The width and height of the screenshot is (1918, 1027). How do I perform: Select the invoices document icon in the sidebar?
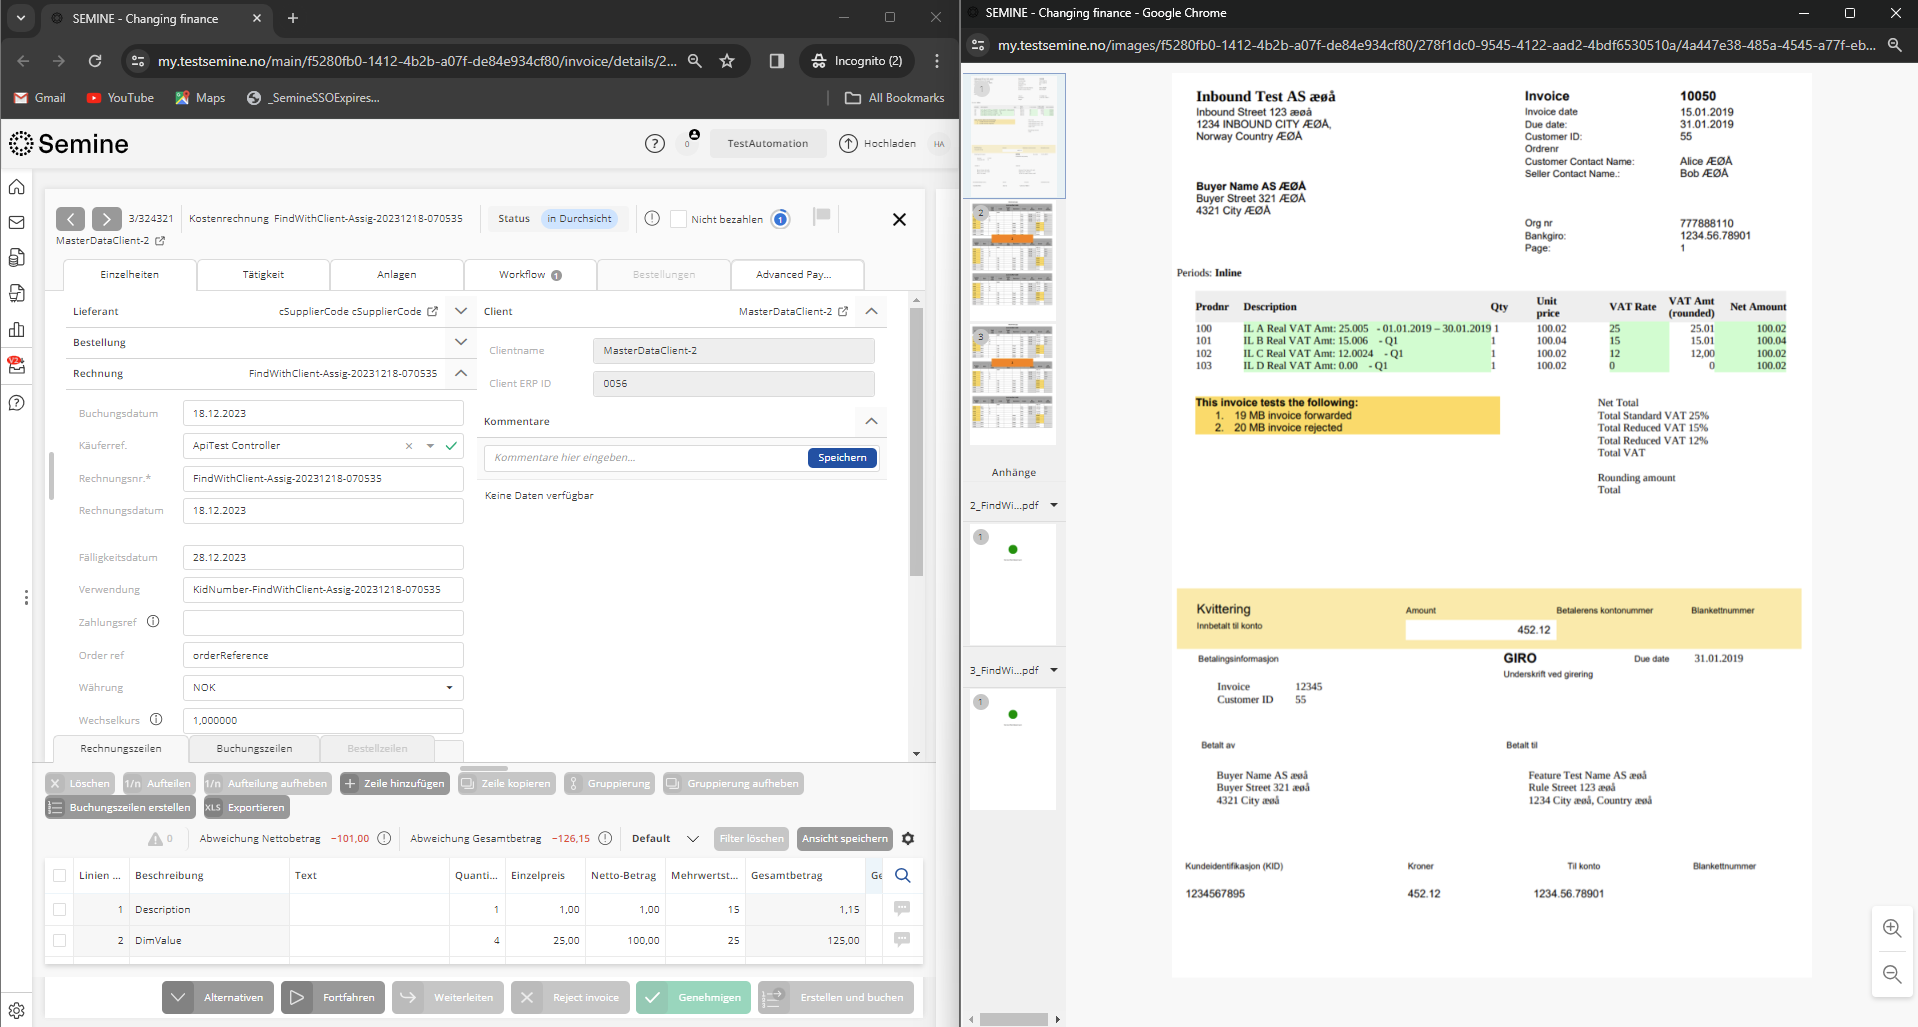click(x=16, y=257)
